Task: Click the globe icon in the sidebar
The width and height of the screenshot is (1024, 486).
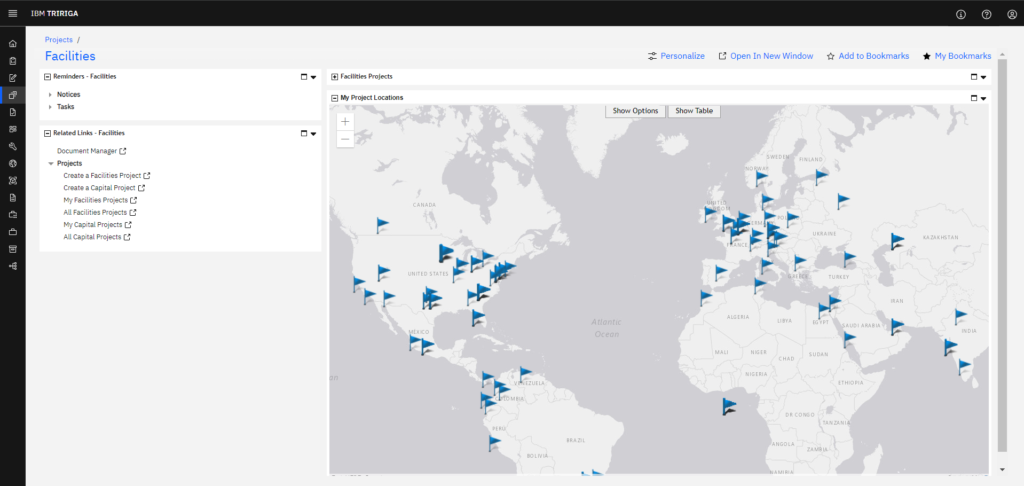Action: pyautogui.click(x=12, y=163)
